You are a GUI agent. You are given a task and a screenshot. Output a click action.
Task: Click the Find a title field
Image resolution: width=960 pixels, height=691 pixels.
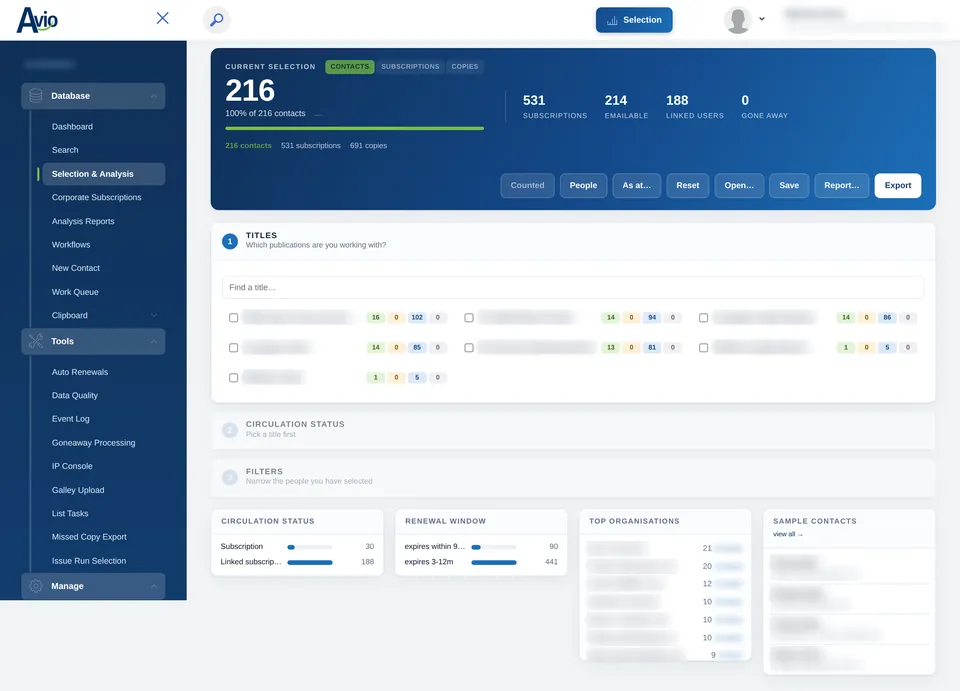[573, 288]
